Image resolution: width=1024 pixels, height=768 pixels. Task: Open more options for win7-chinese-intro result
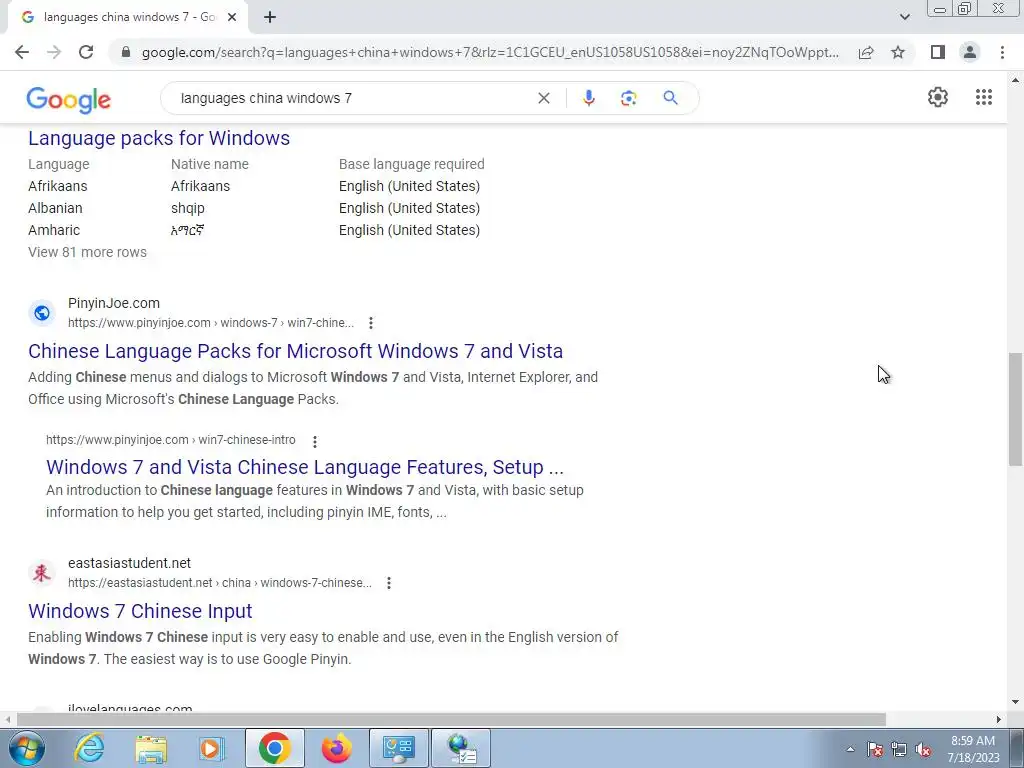click(x=315, y=441)
